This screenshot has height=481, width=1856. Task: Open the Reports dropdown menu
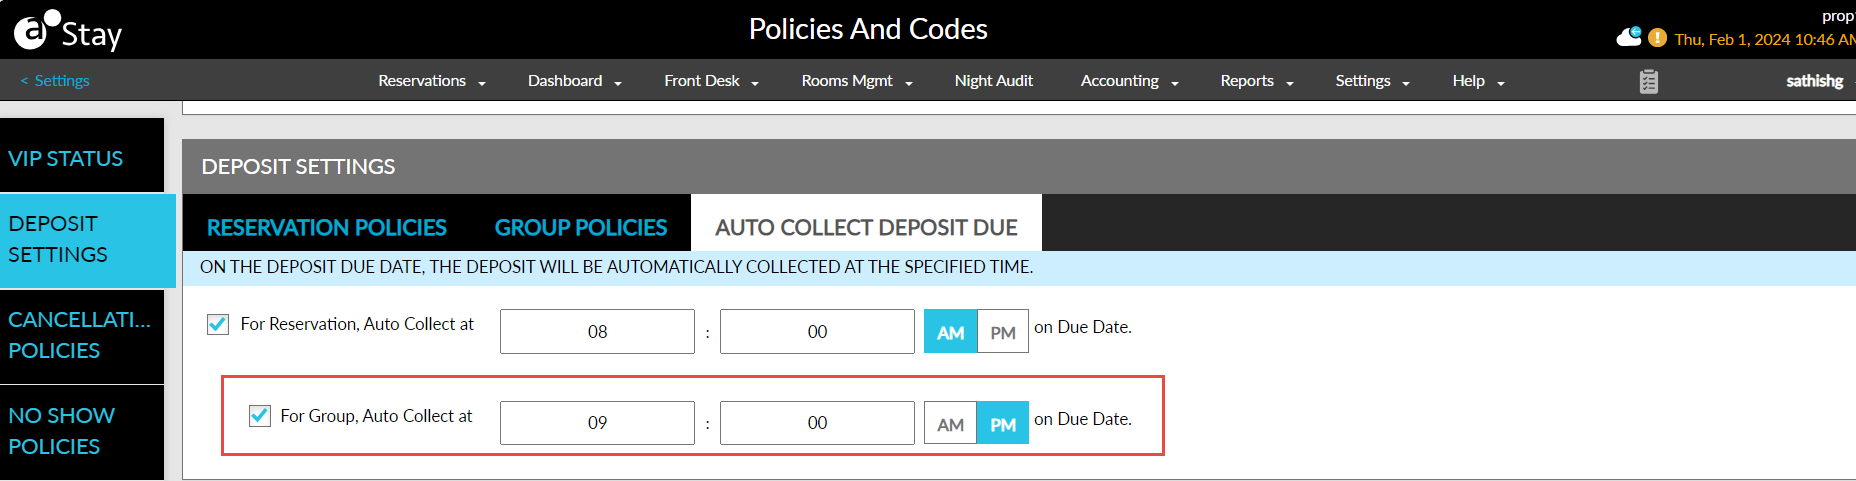pyautogui.click(x=1256, y=81)
